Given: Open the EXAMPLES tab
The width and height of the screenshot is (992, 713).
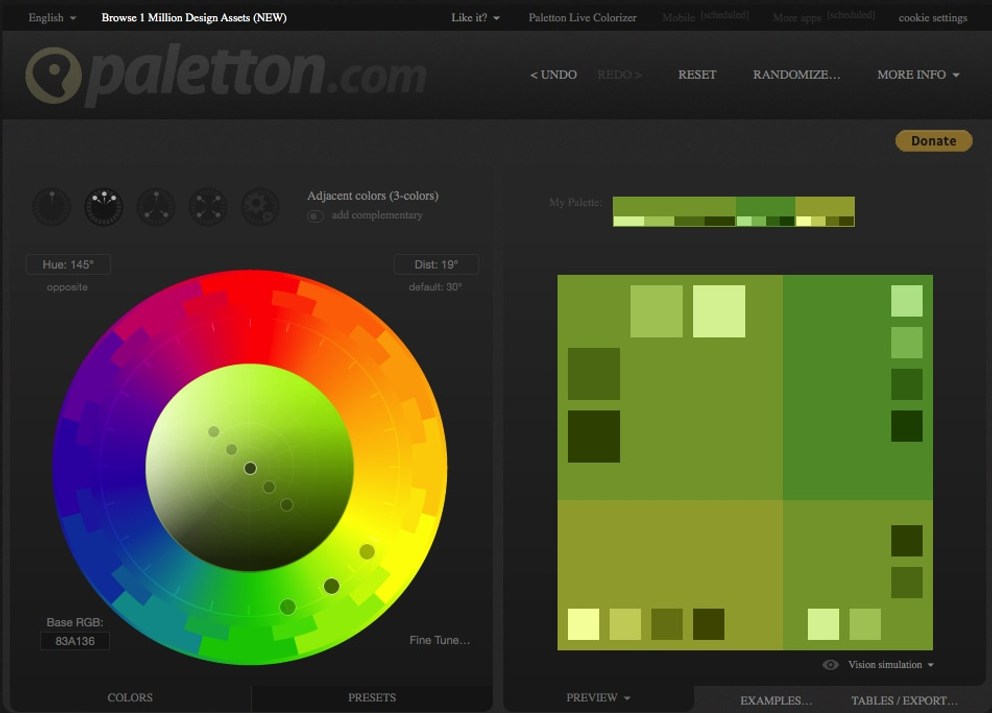Looking at the screenshot, I should 776,700.
